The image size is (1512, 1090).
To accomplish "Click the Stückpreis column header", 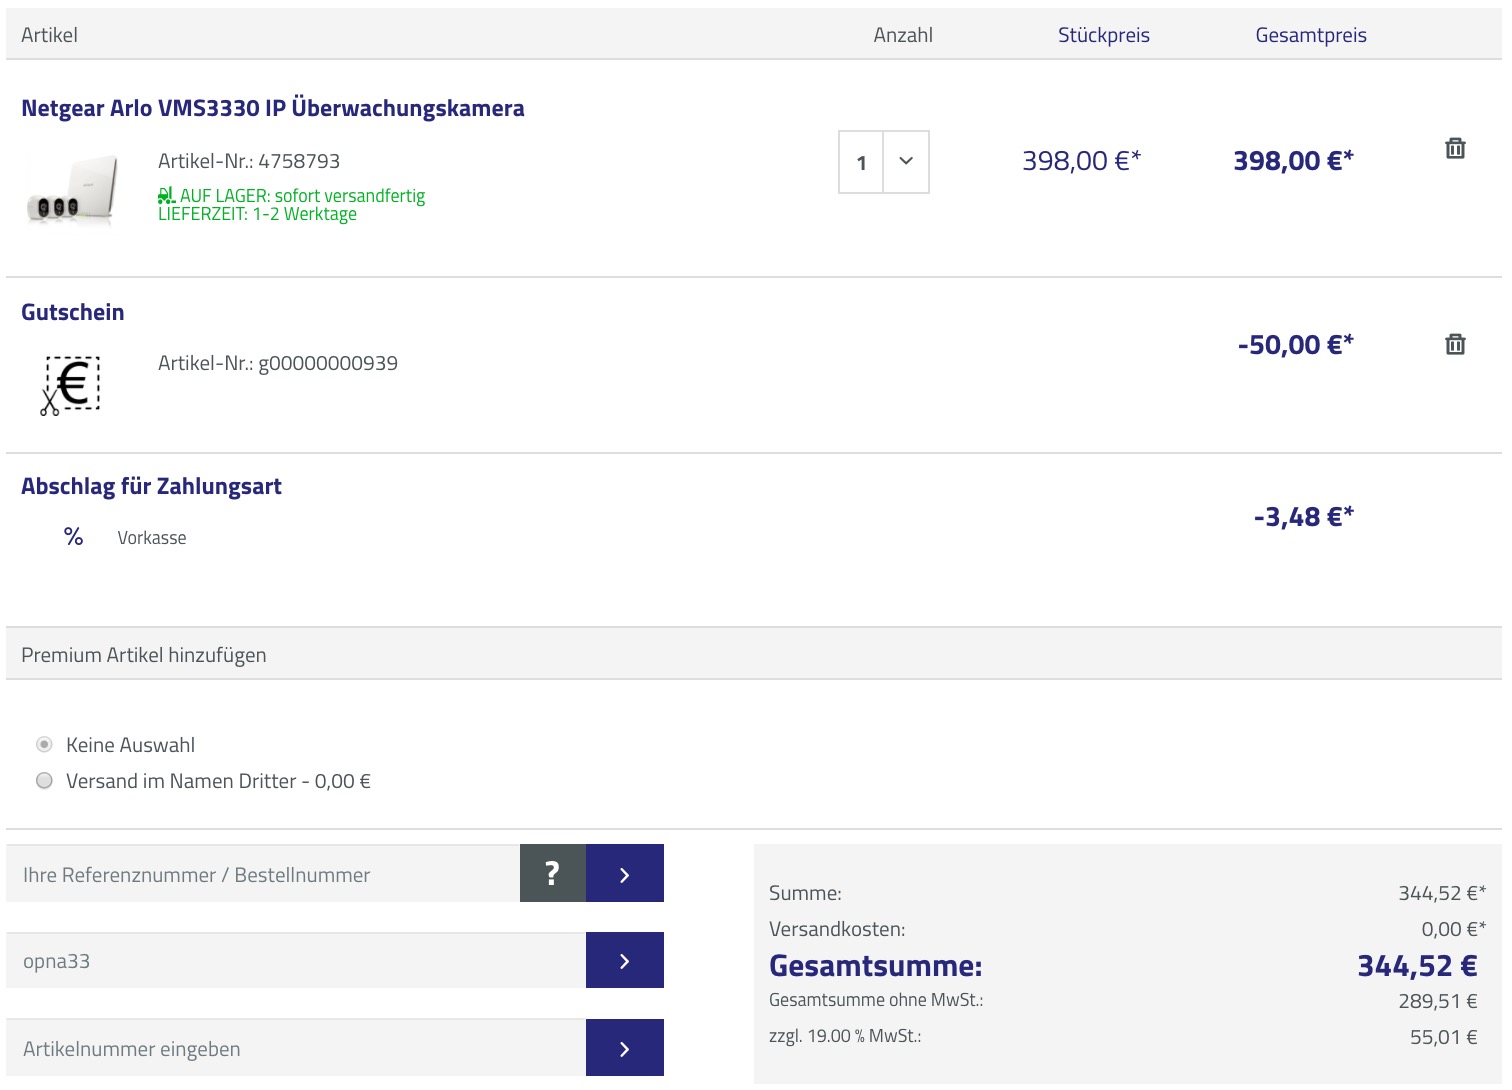I will pyautogui.click(x=1103, y=35).
